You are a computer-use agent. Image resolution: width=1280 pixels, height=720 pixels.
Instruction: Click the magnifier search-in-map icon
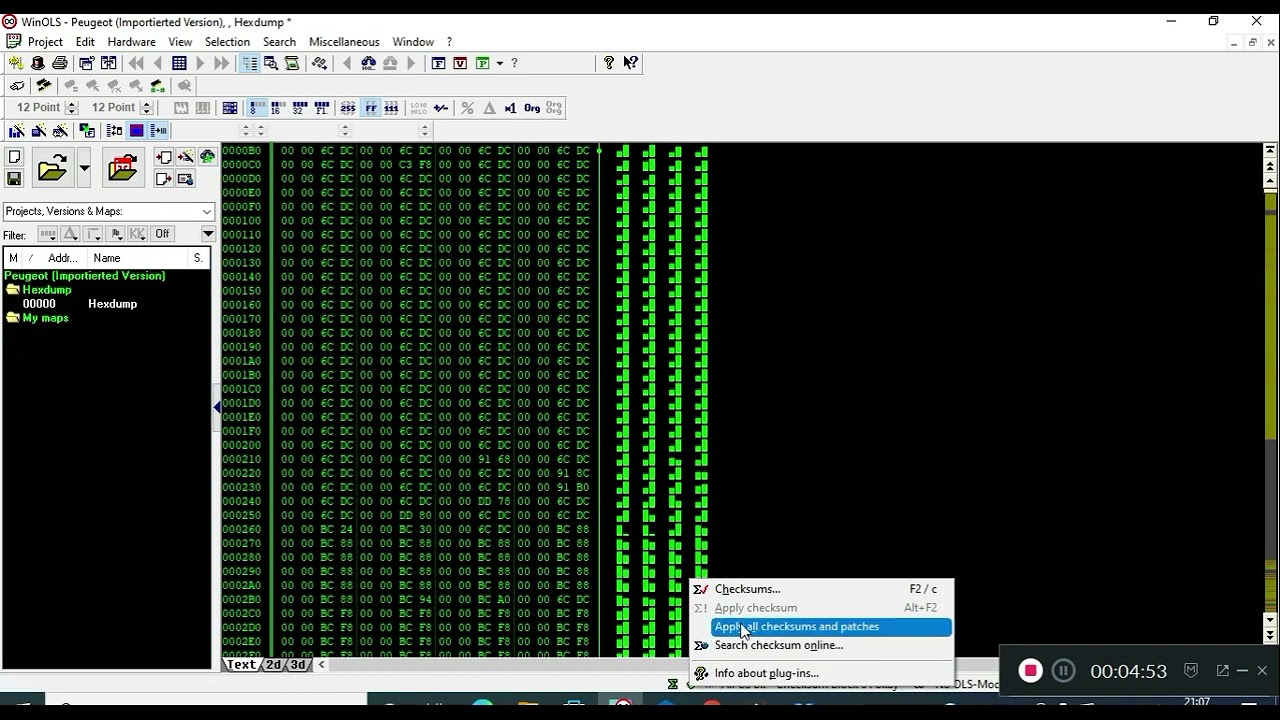point(271,63)
